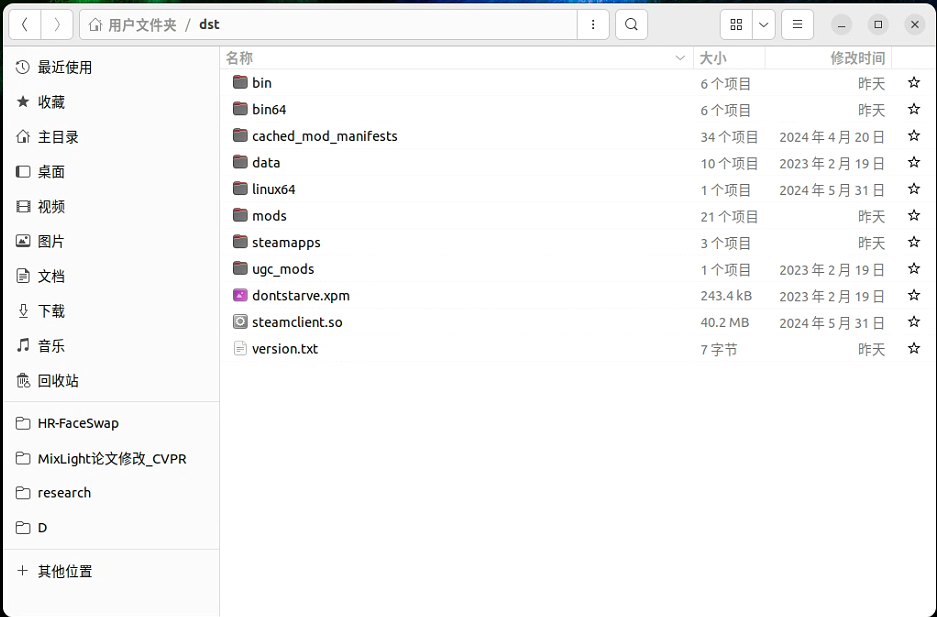This screenshot has width=937, height=617.
Task: Open 回收站 in the sidebar
Action: pos(111,381)
